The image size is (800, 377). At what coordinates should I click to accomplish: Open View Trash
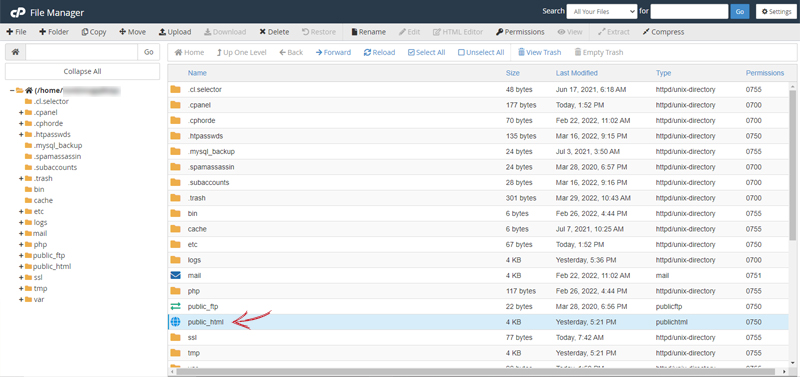coord(539,52)
